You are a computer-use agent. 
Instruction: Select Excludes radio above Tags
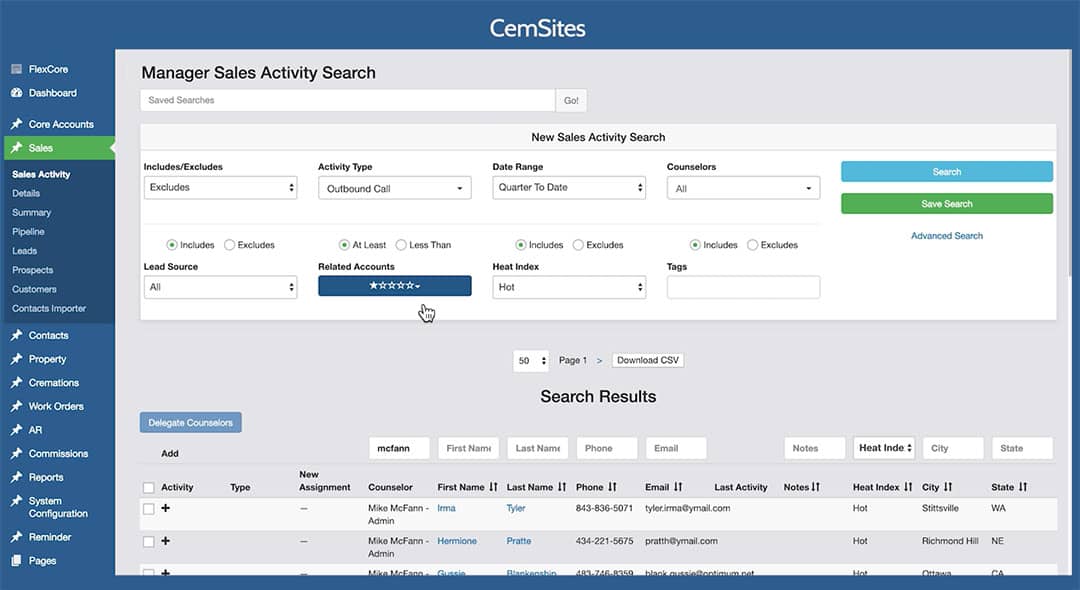pos(752,245)
